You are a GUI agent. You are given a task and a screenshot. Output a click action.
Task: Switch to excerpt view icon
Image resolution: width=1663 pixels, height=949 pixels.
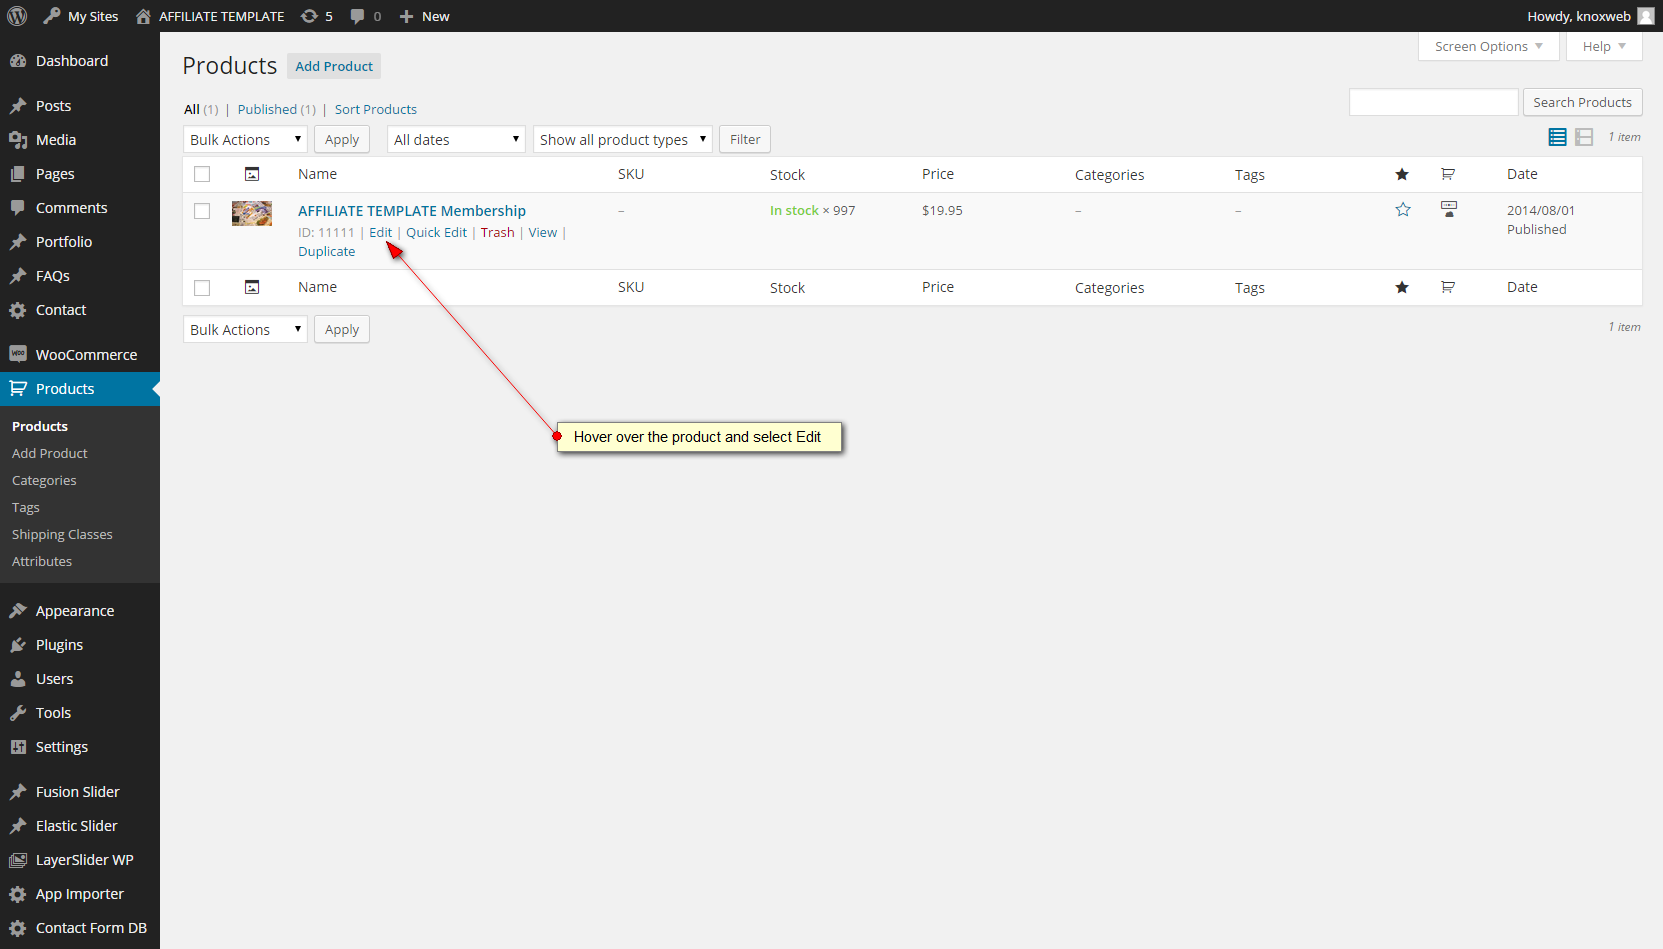[1584, 137]
